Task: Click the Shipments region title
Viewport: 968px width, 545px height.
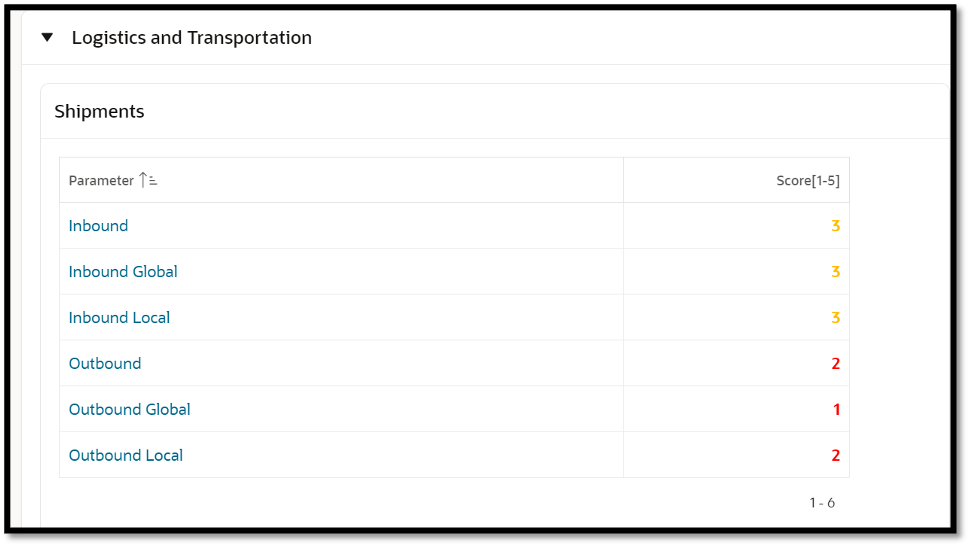Action: tap(99, 112)
